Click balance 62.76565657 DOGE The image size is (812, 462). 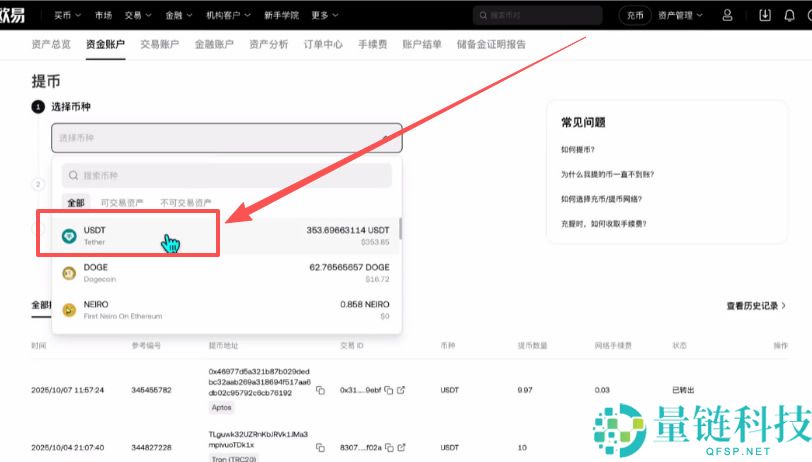tap(349, 267)
